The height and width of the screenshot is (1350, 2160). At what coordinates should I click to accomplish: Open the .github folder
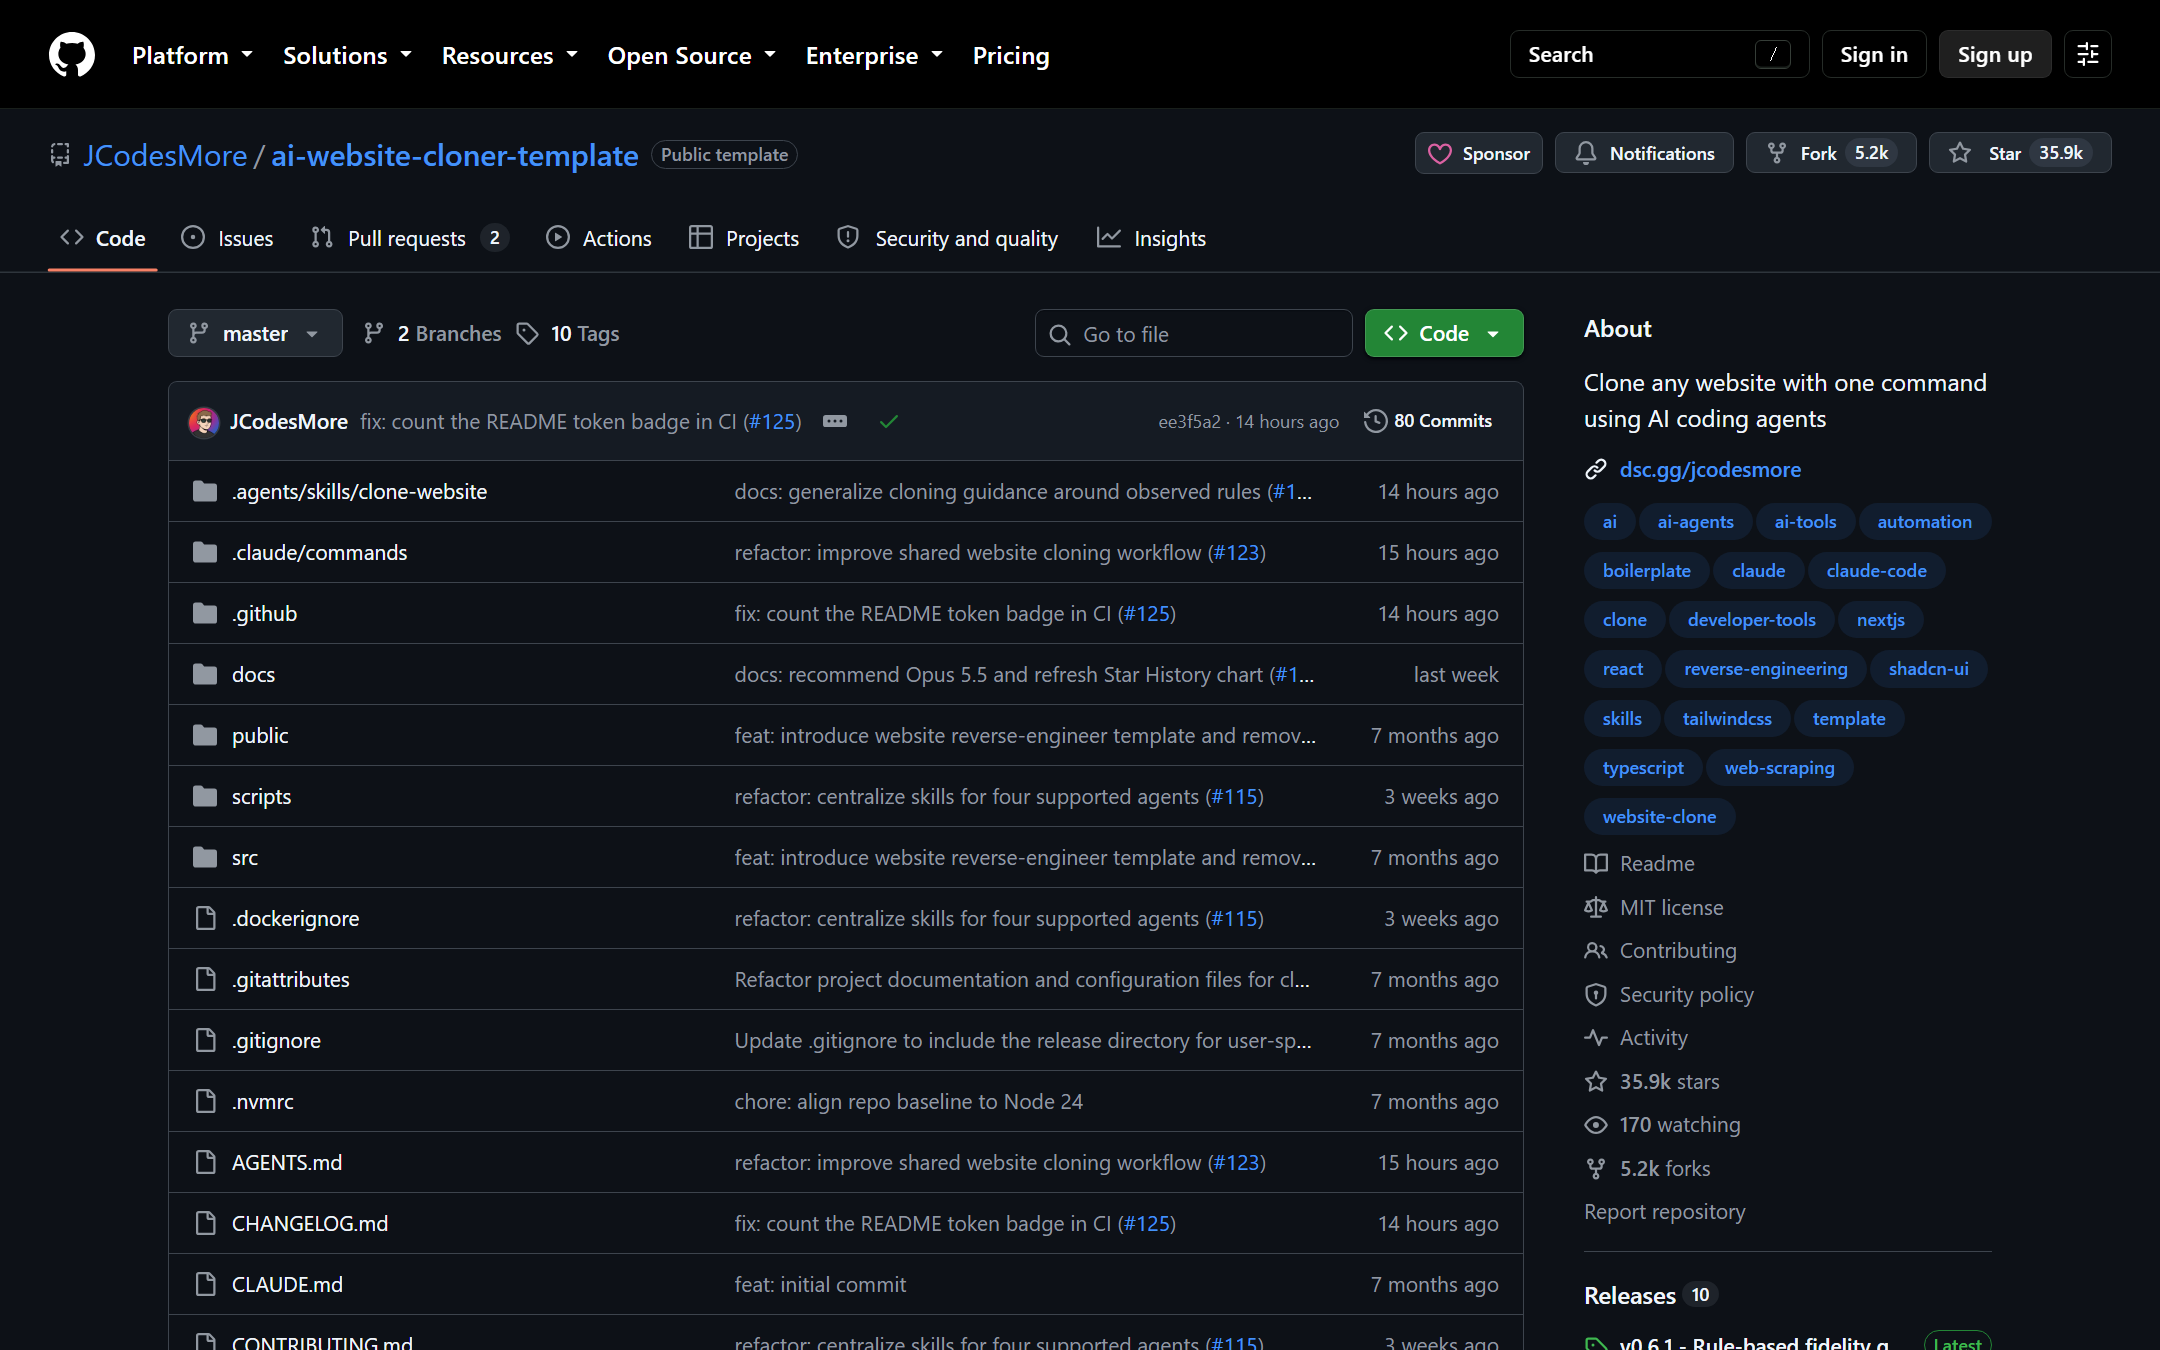coord(265,614)
